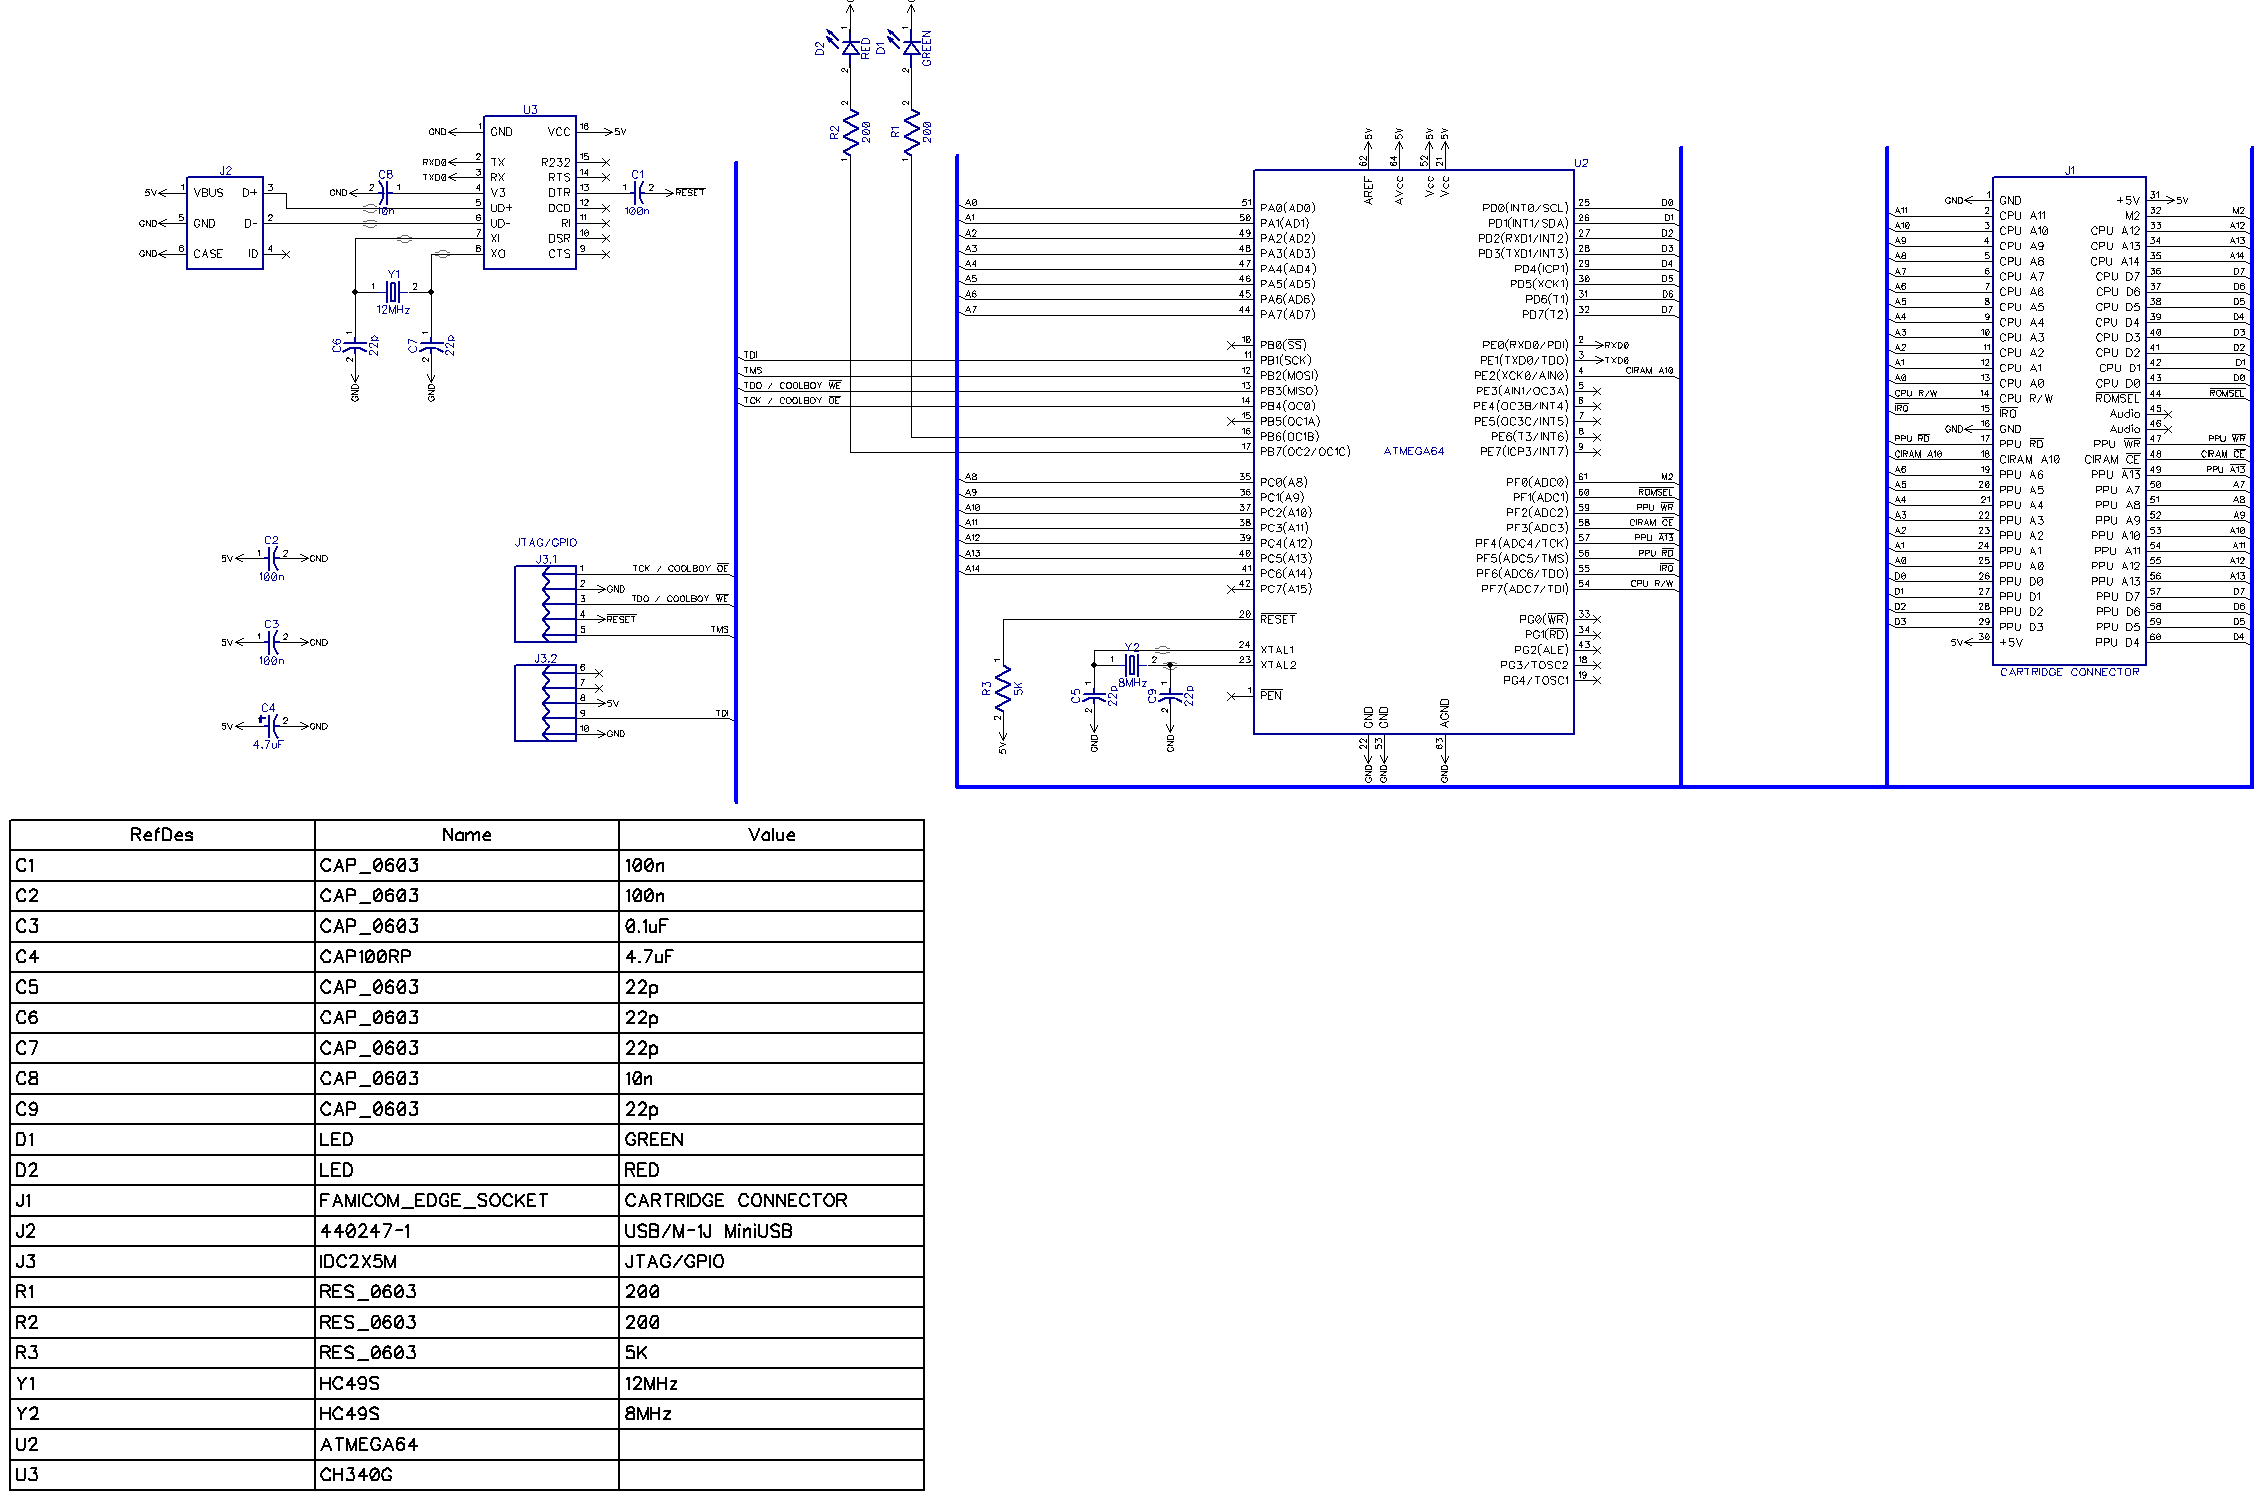Image resolution: width=2263 pixels, height=1500 pixels.
Task: Click the Name column header
Action: point(467,835)
